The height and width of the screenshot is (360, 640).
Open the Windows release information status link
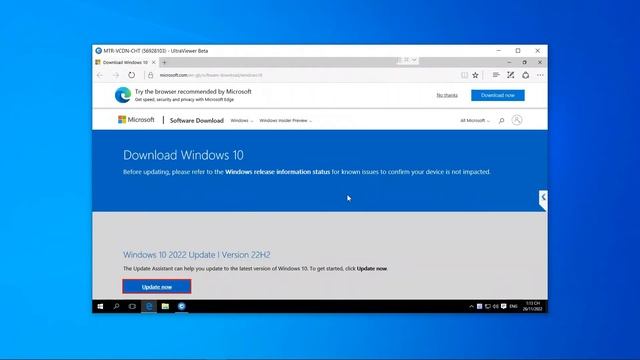(278, 172)
